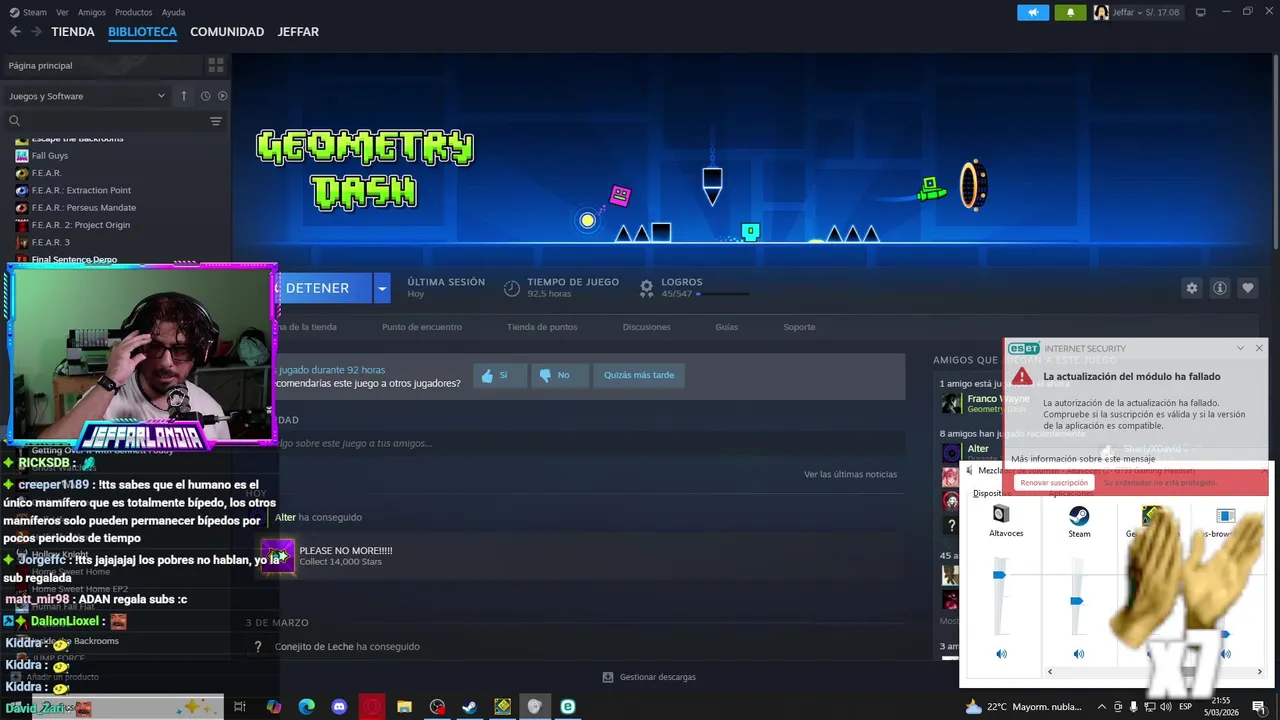The height and width of the screenshot is (720, 1280).
Task: Open Gestionar descargas
Action: [x=649, y=677]
